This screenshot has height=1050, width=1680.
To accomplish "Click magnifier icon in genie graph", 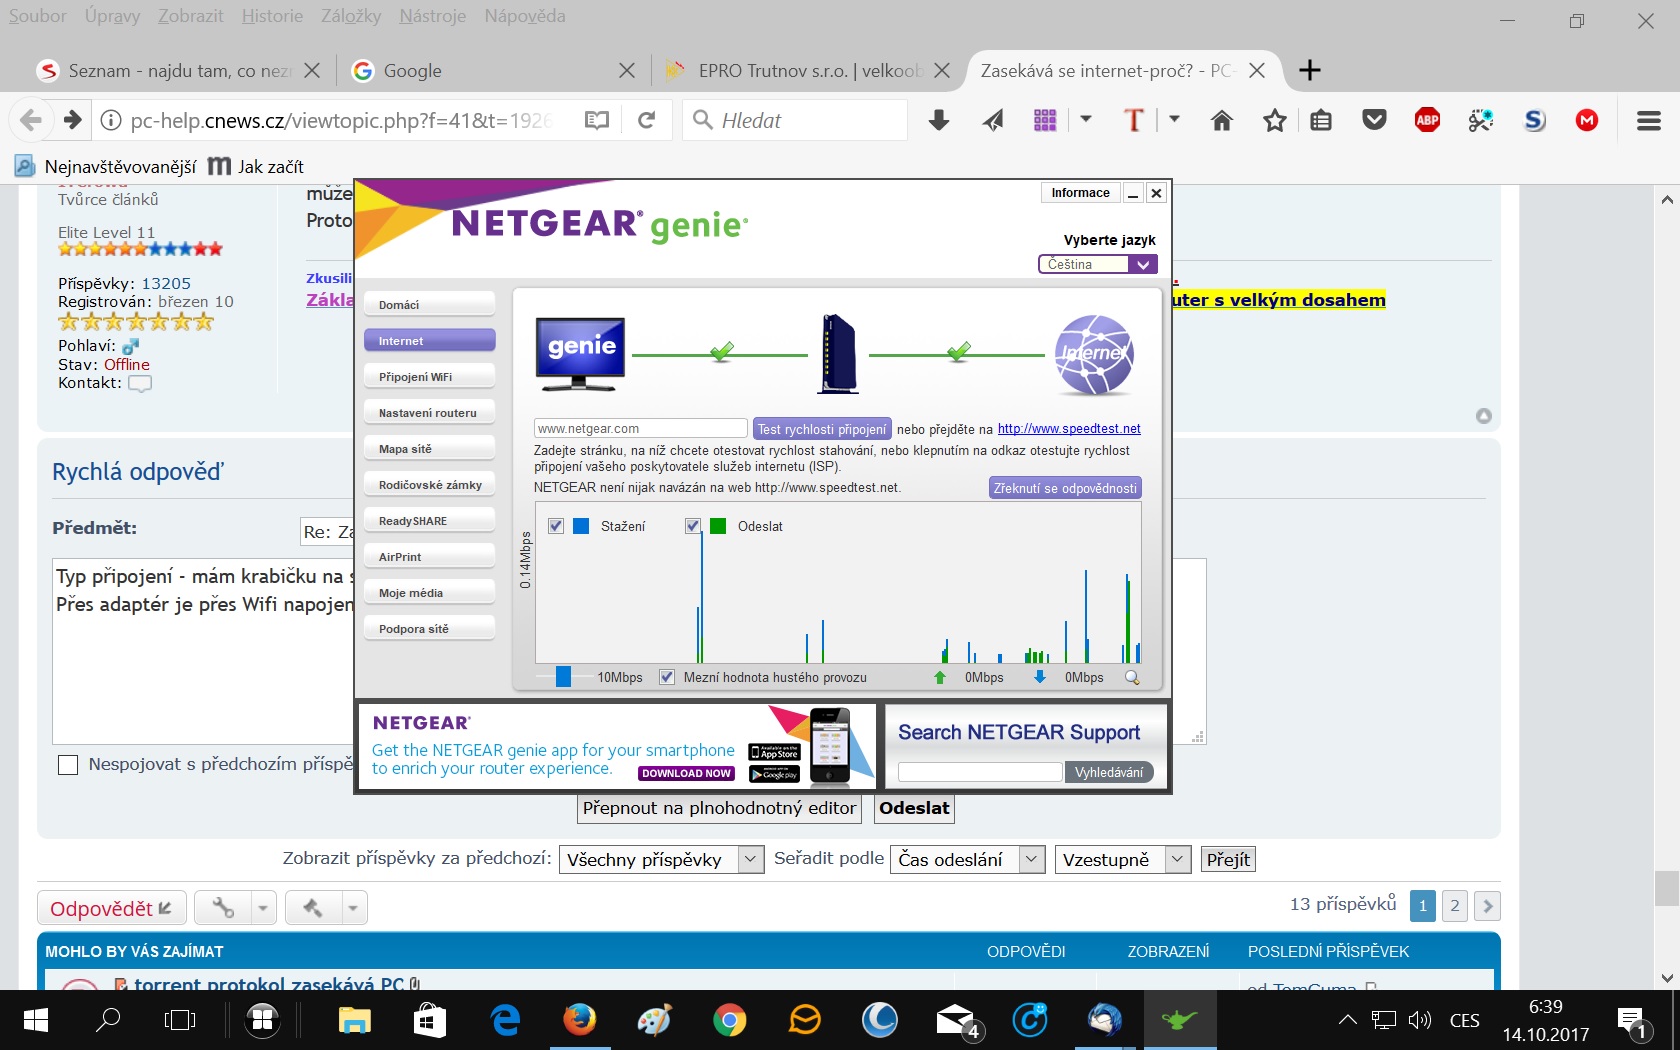I will tap(1132, 678).
